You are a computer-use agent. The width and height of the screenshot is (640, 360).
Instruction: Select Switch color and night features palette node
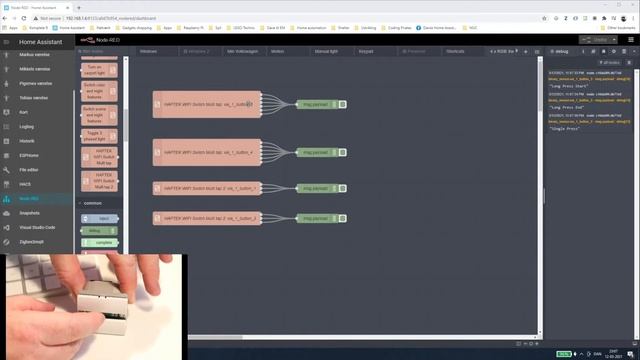click(99, 91)
